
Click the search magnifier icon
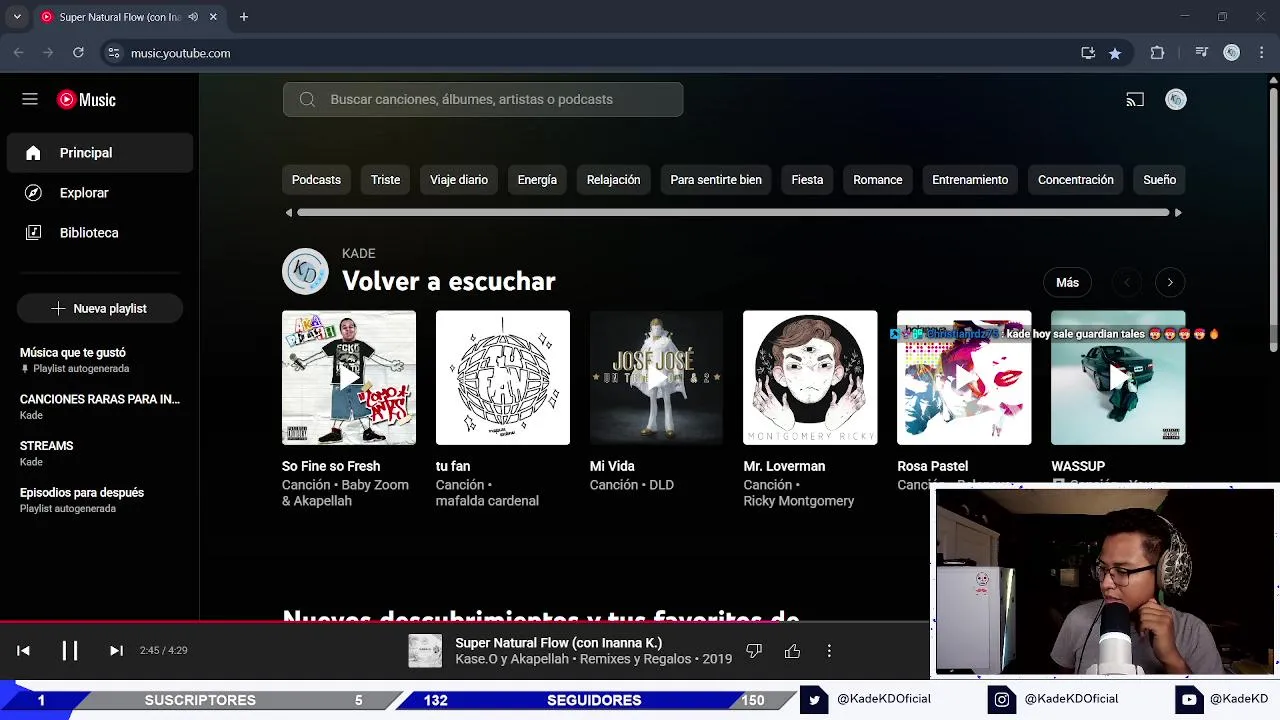pyautogui.click(x=307, y=99)
